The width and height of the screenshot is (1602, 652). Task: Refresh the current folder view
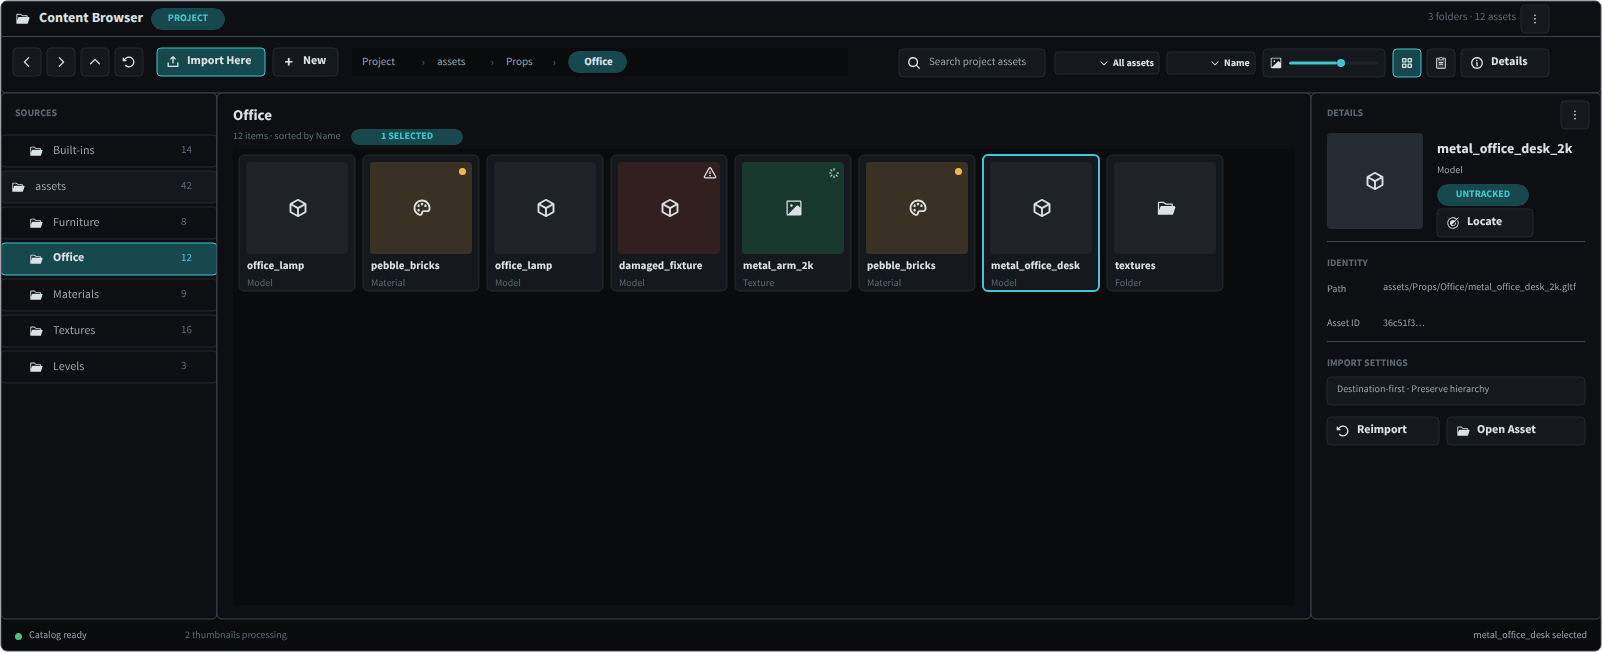click(129, 62)
